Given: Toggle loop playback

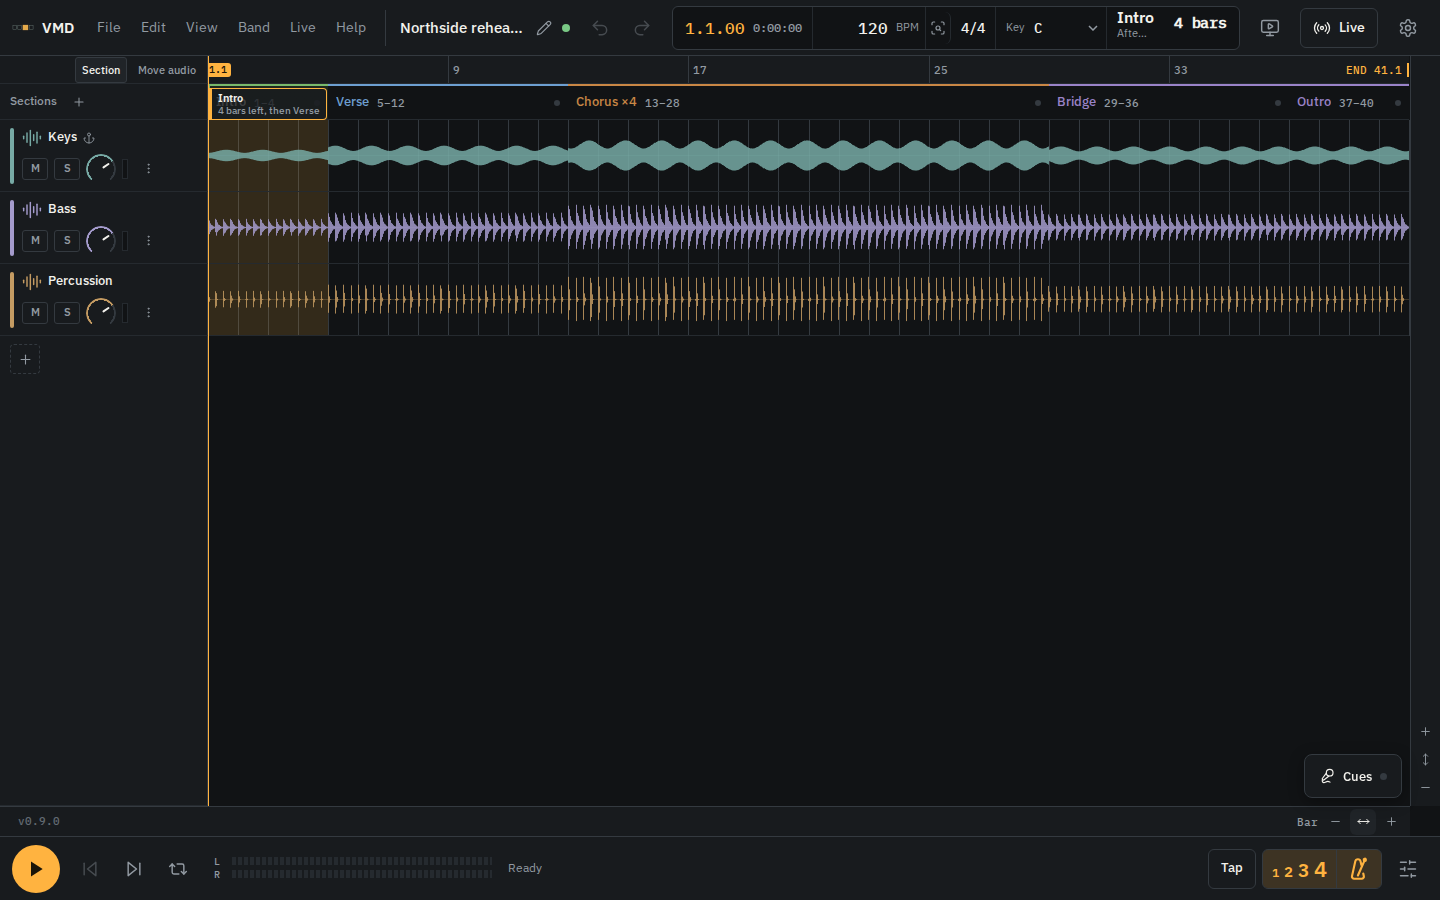Looking at the screenshot, I should 178,869.
